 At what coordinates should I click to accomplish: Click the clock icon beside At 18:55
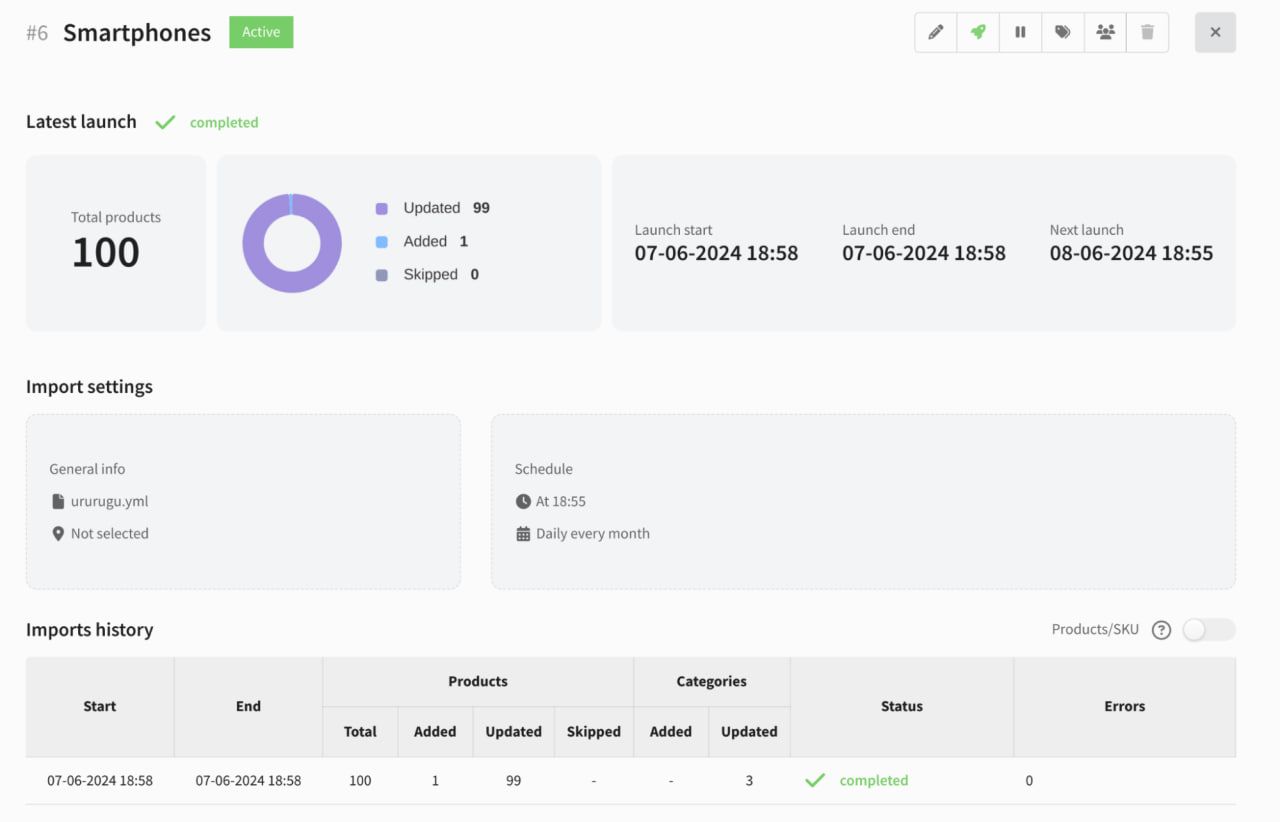pos(523,502)
